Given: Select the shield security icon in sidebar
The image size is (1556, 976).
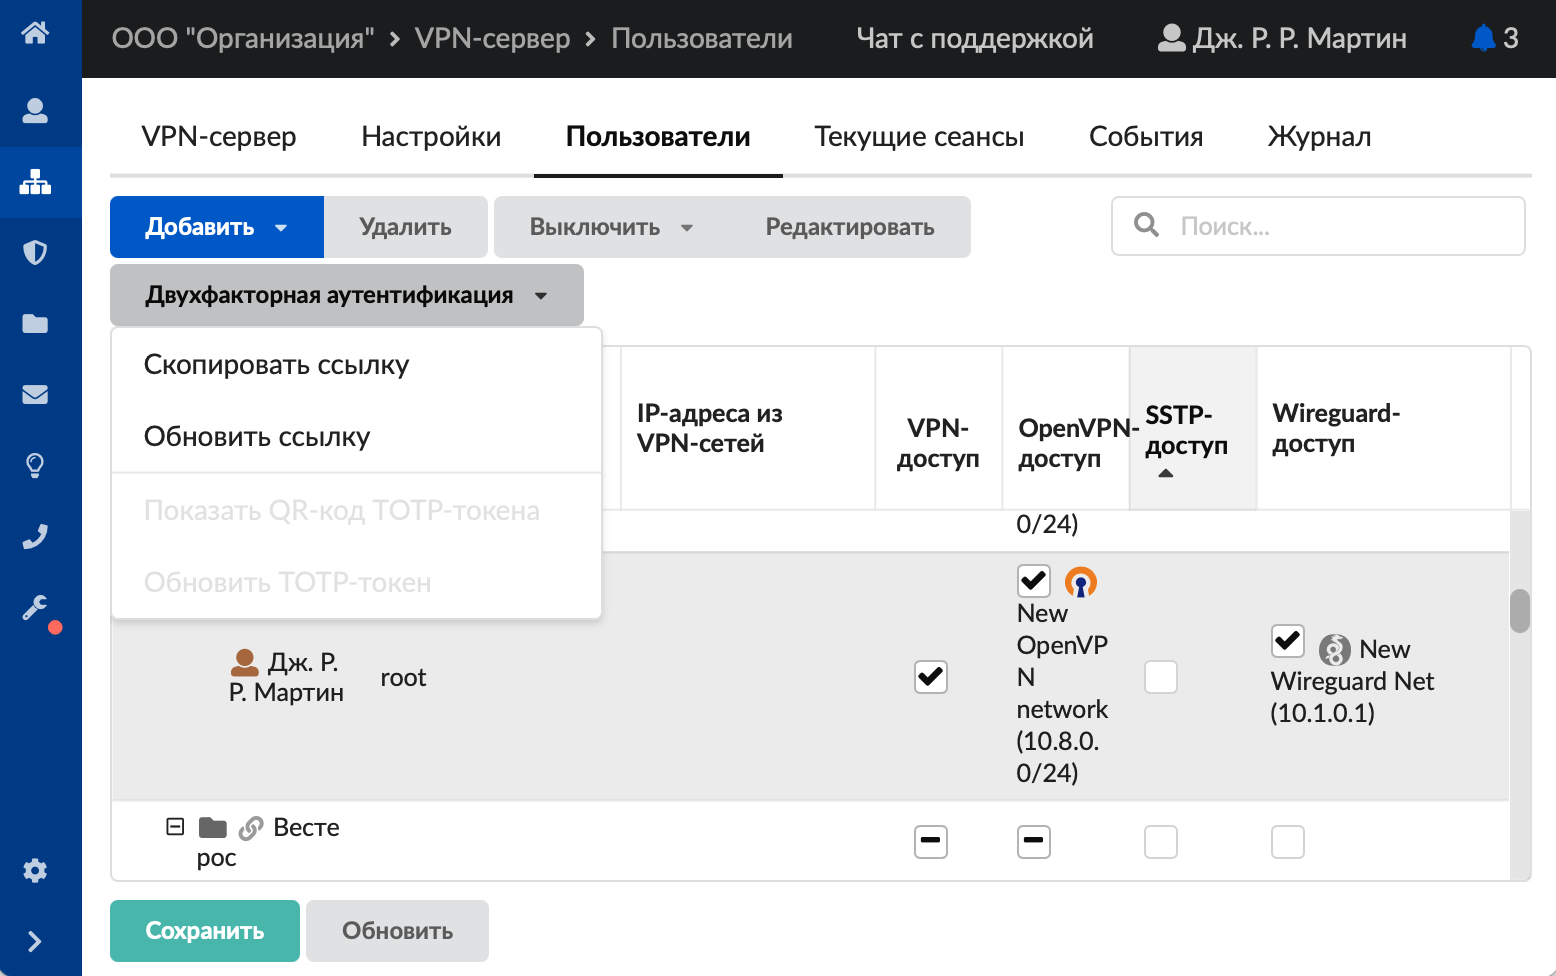Looking at the screenshot, I should coord(35,252).
